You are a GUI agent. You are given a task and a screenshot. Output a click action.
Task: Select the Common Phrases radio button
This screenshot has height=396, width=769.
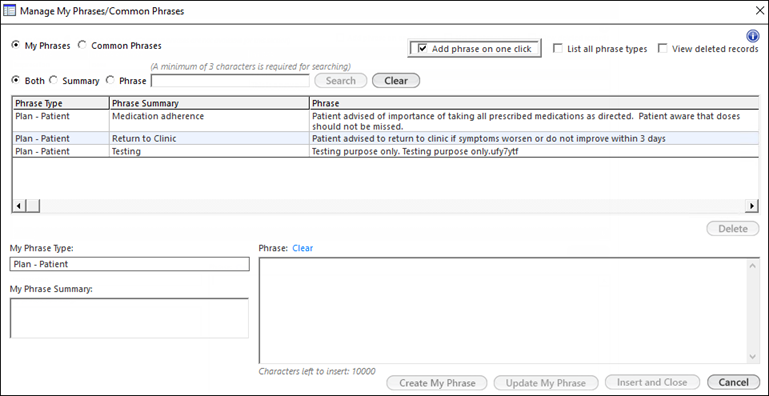click(x=82, y=46)
